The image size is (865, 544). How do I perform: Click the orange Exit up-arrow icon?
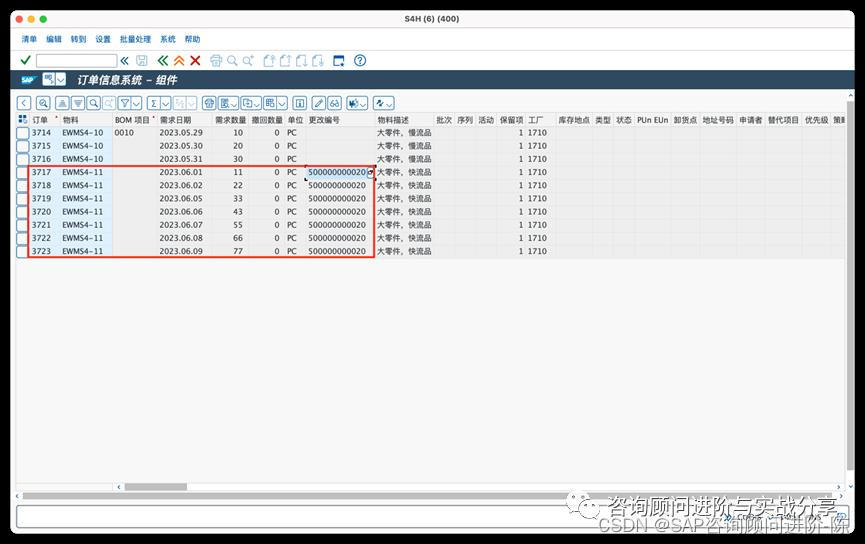click(179, 61)
